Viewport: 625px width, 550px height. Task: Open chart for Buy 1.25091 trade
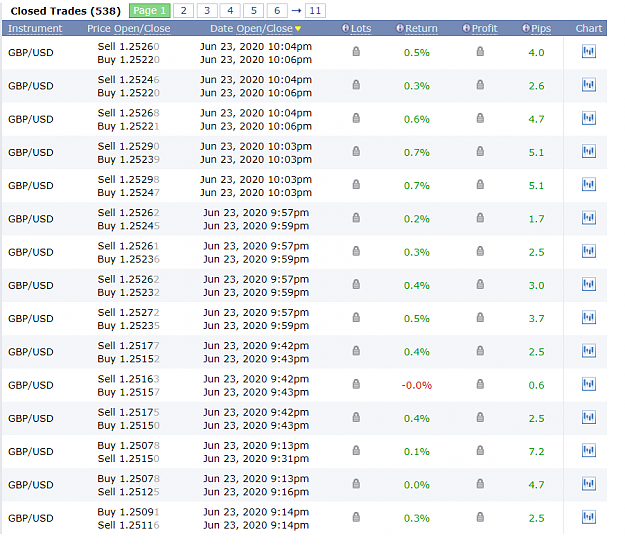[589, 517]
